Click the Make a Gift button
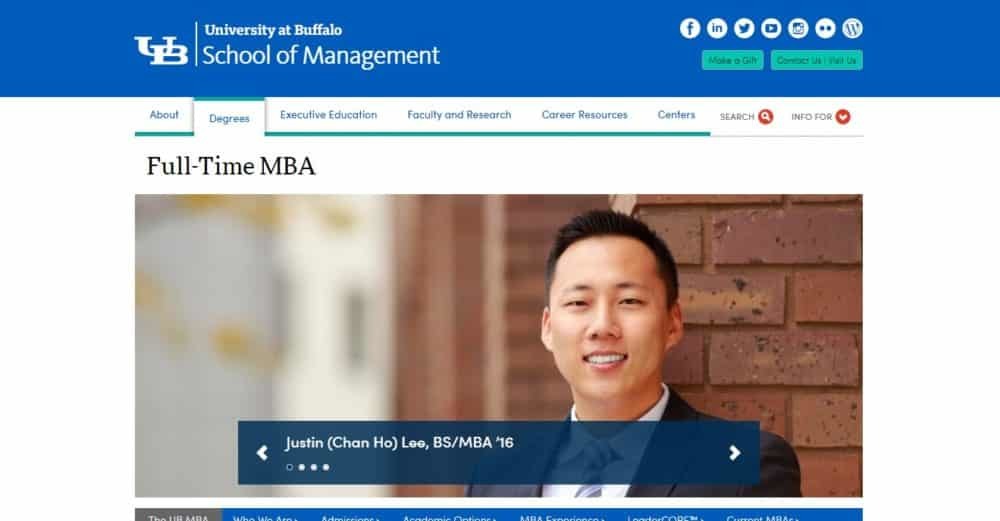 coord(732,60)
